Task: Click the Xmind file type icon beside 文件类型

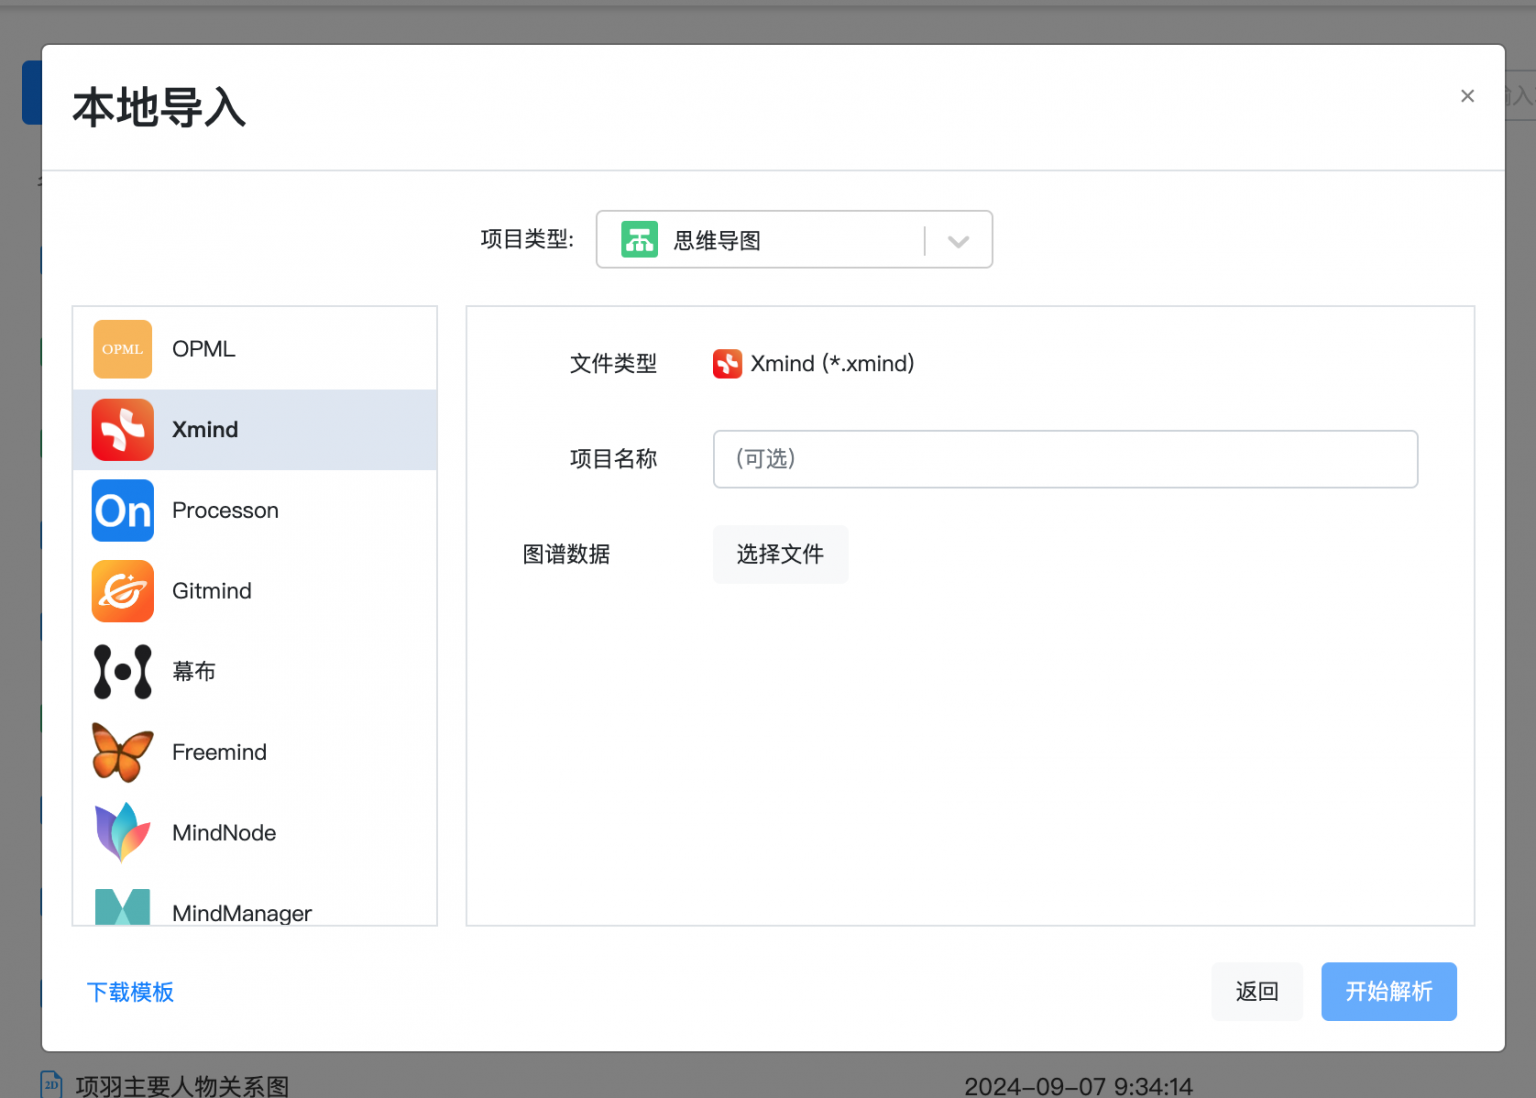Action: click(727, 363)
